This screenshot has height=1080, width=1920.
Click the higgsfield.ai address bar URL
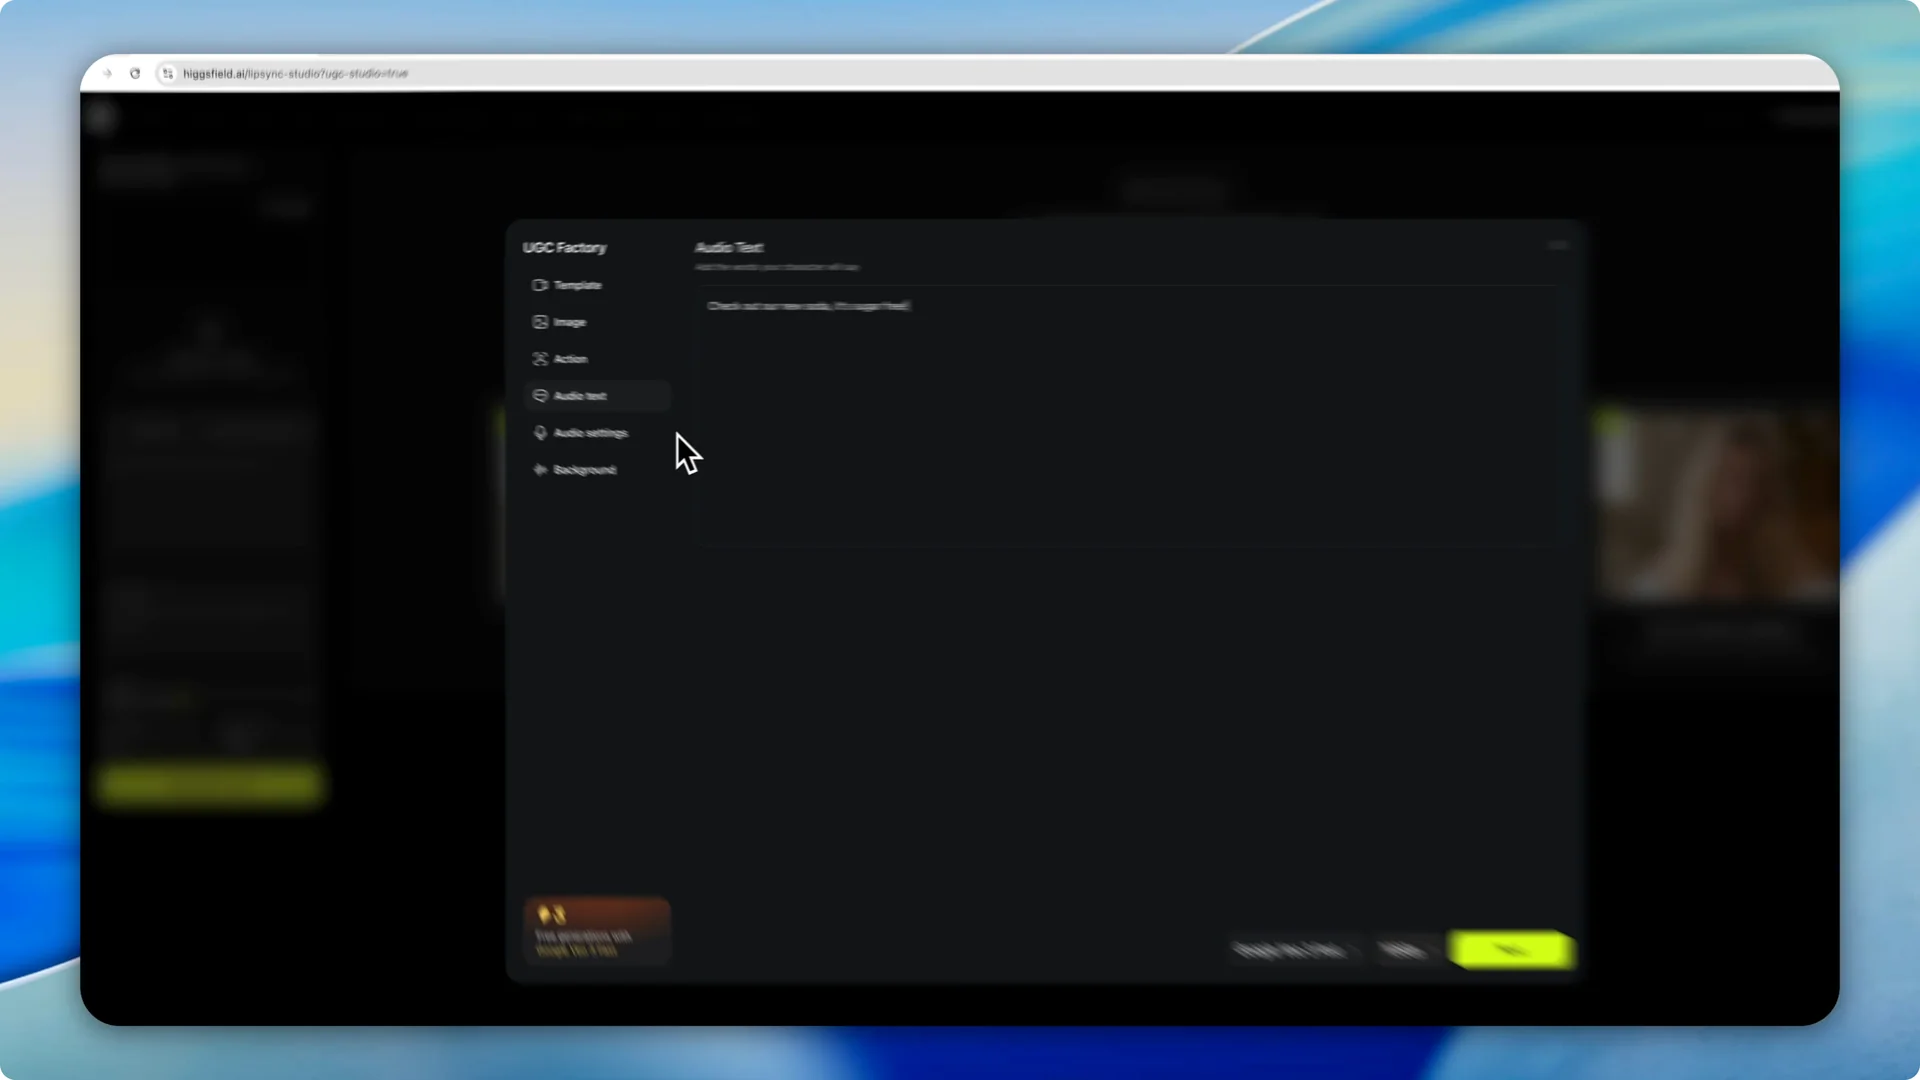coord(296,73)
